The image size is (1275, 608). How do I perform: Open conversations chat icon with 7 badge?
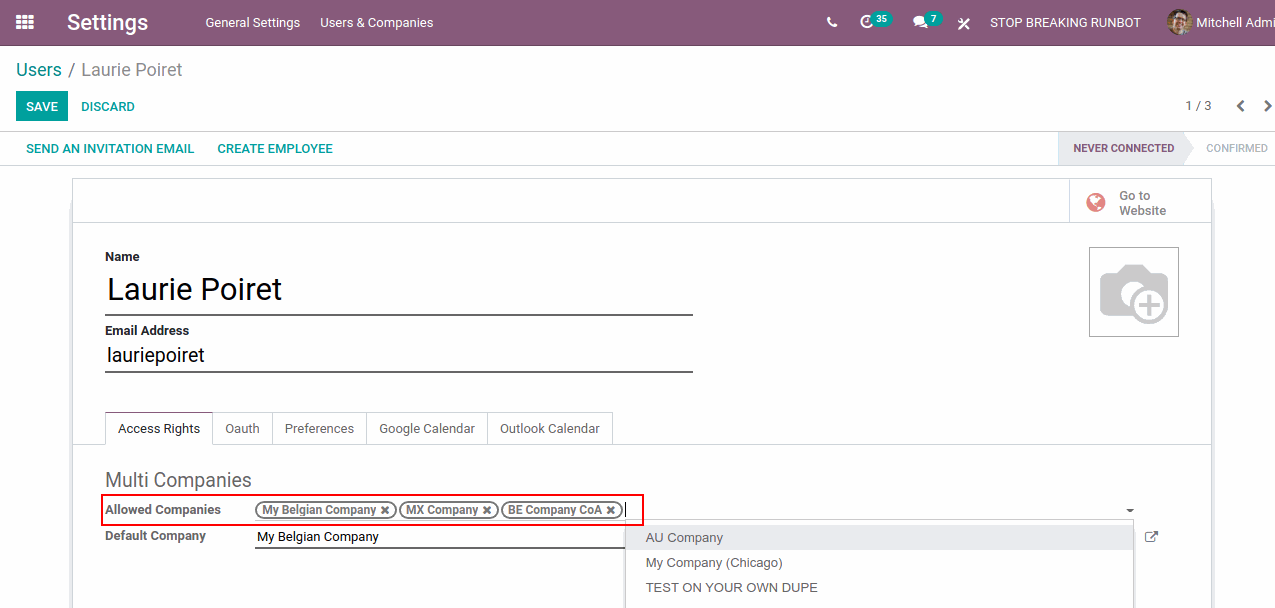point(920,22)
